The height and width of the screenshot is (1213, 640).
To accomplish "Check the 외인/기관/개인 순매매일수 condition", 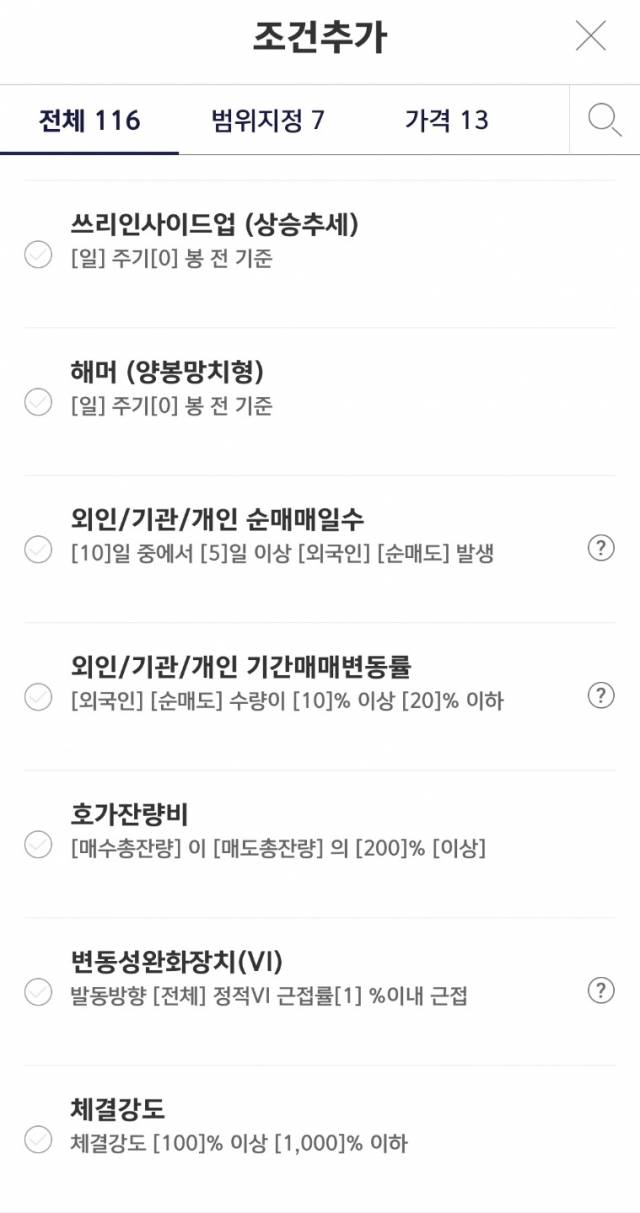I will coord(38,548).
